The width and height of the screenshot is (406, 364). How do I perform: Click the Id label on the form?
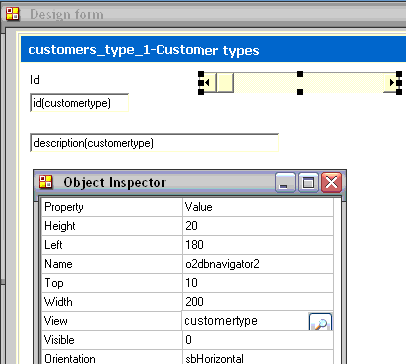coord(35,80)
